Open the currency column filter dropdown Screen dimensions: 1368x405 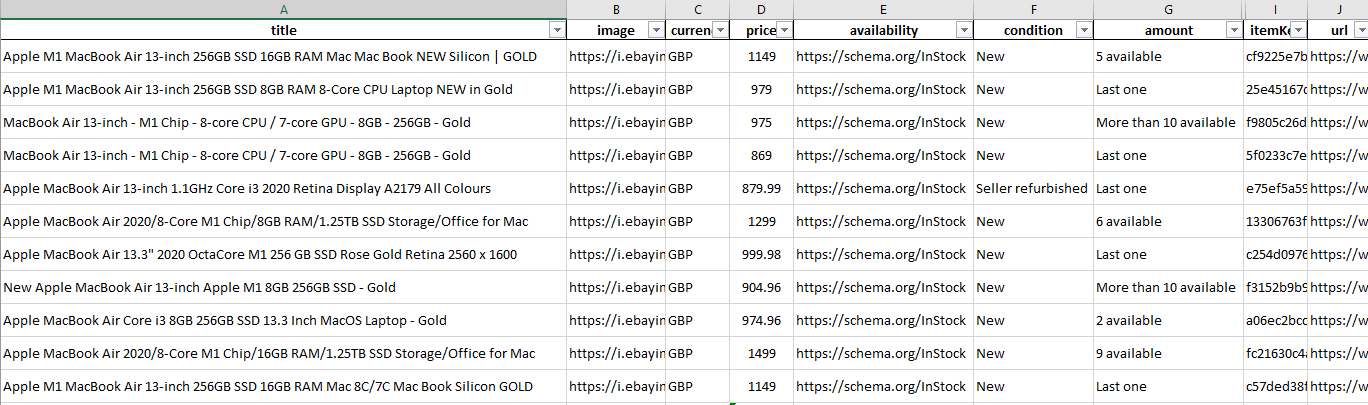pyautogui.click(x=721, y=31)
